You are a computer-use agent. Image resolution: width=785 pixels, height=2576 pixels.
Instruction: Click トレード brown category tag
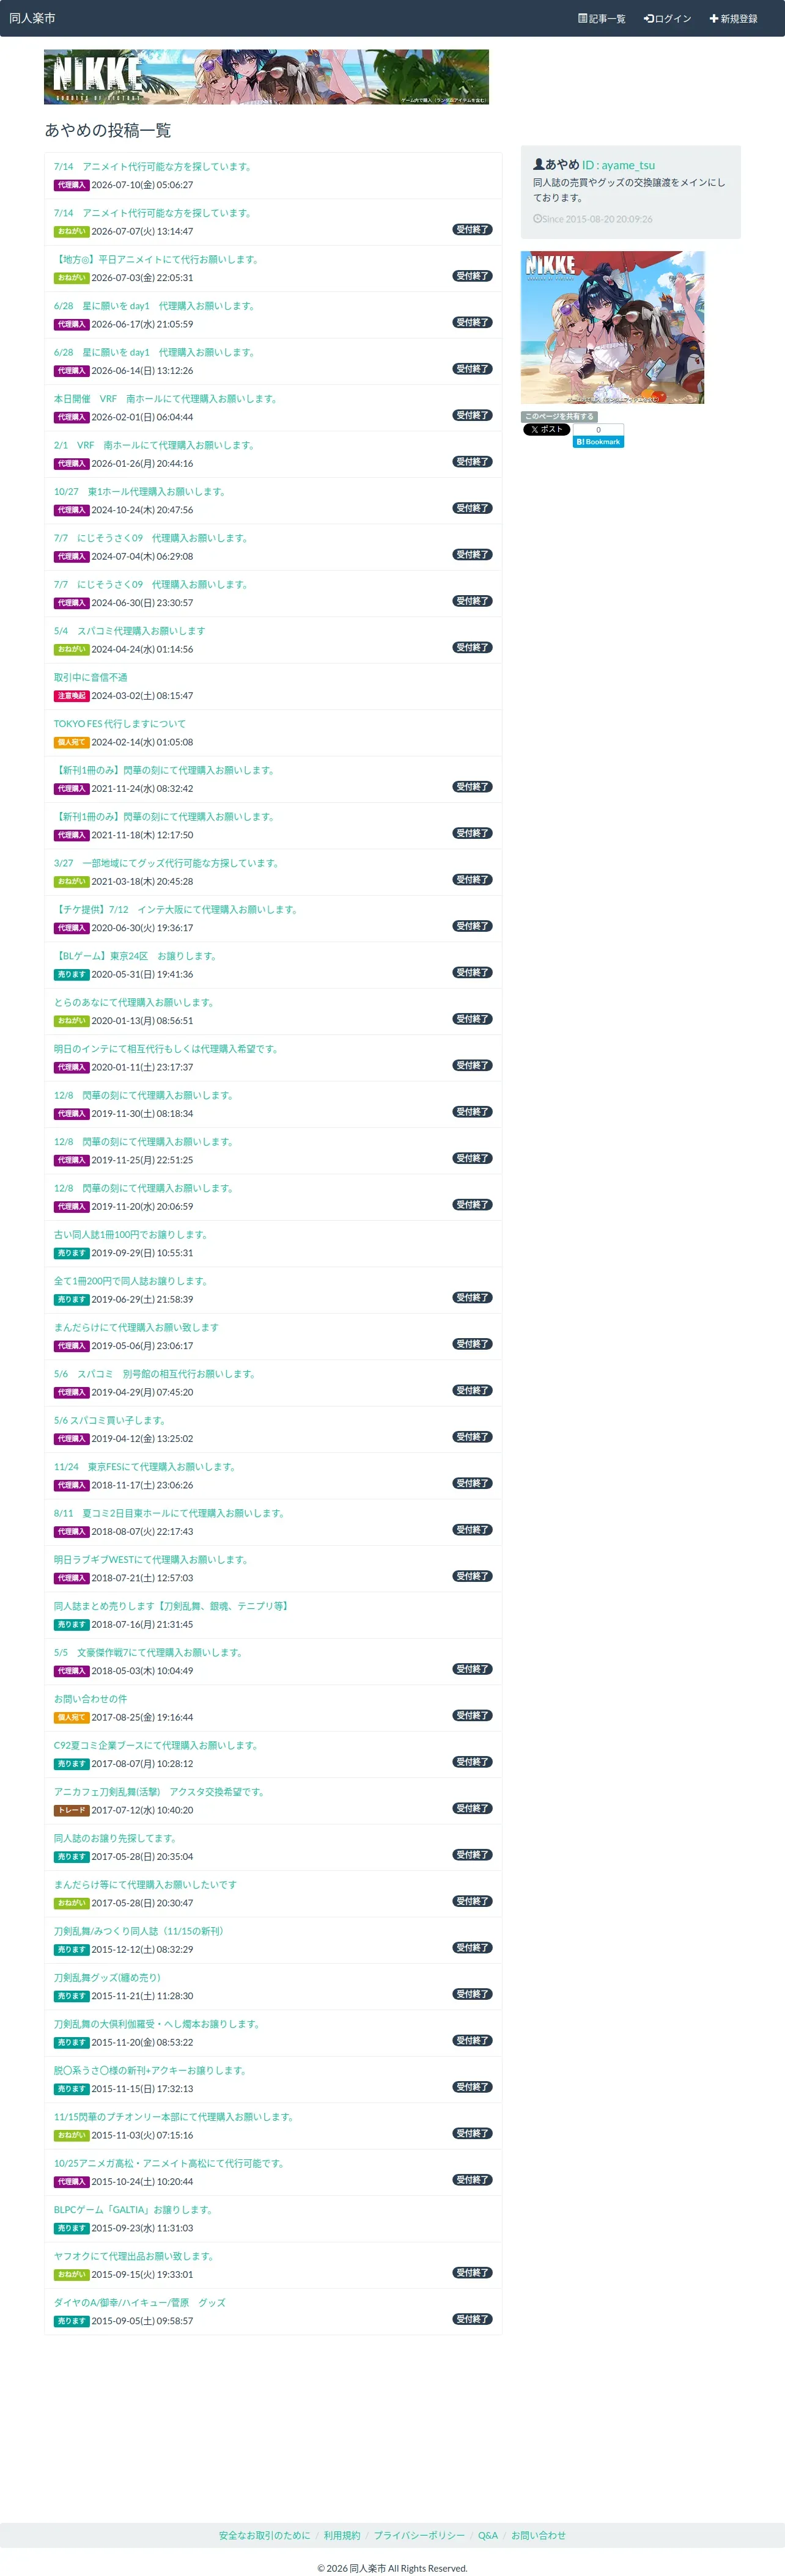pyautogui.click(x=71, y=1810)
